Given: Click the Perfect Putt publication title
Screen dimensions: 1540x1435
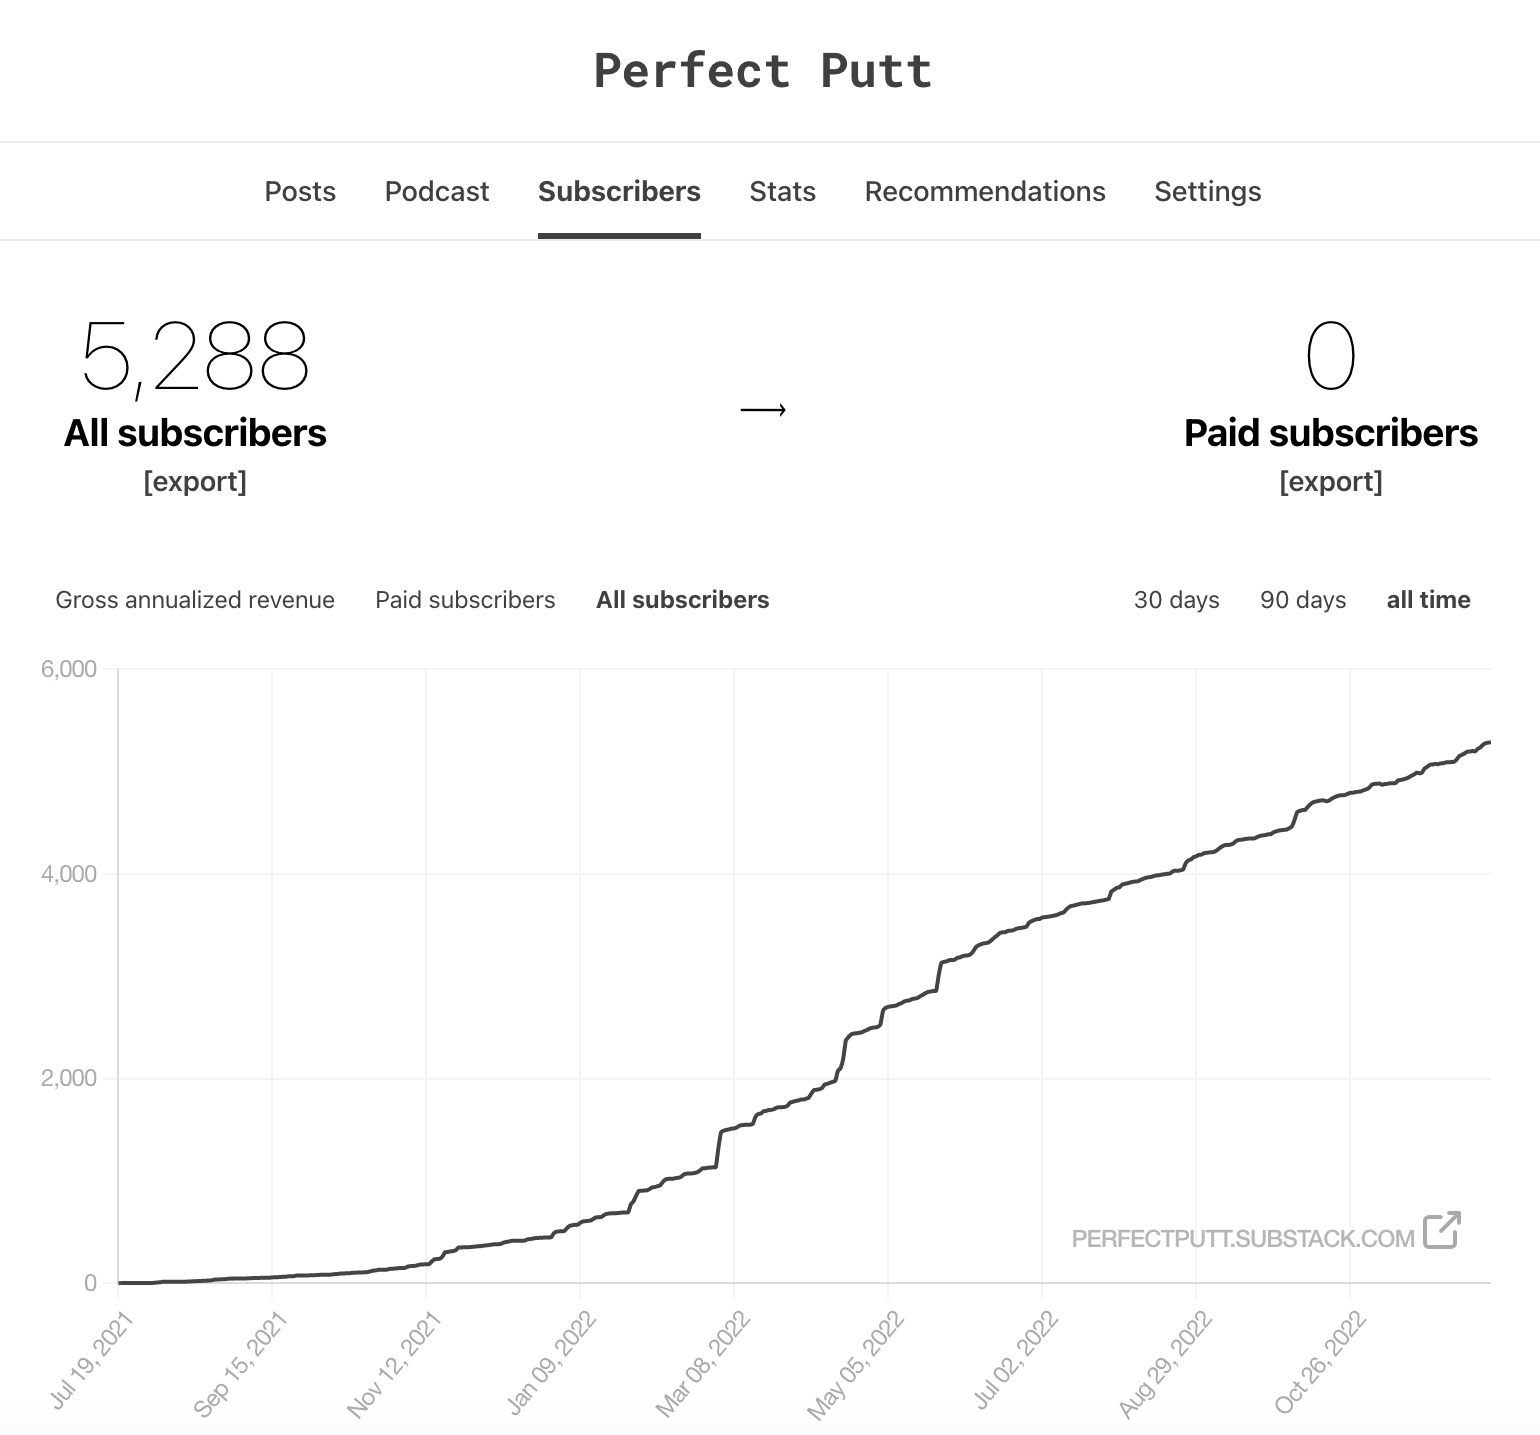Looking at the screenshot, I should (x=763, y=71).
